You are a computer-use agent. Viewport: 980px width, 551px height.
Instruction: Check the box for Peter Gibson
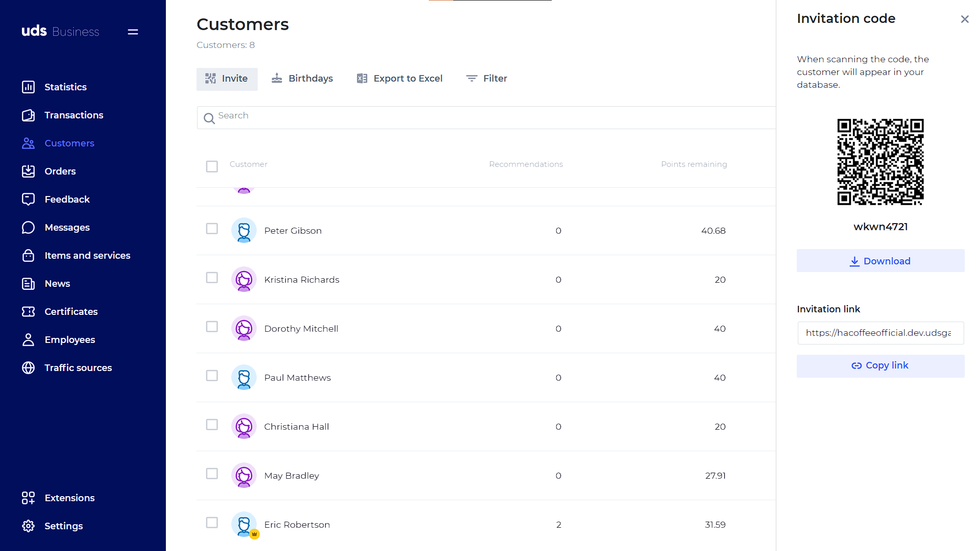212,229
